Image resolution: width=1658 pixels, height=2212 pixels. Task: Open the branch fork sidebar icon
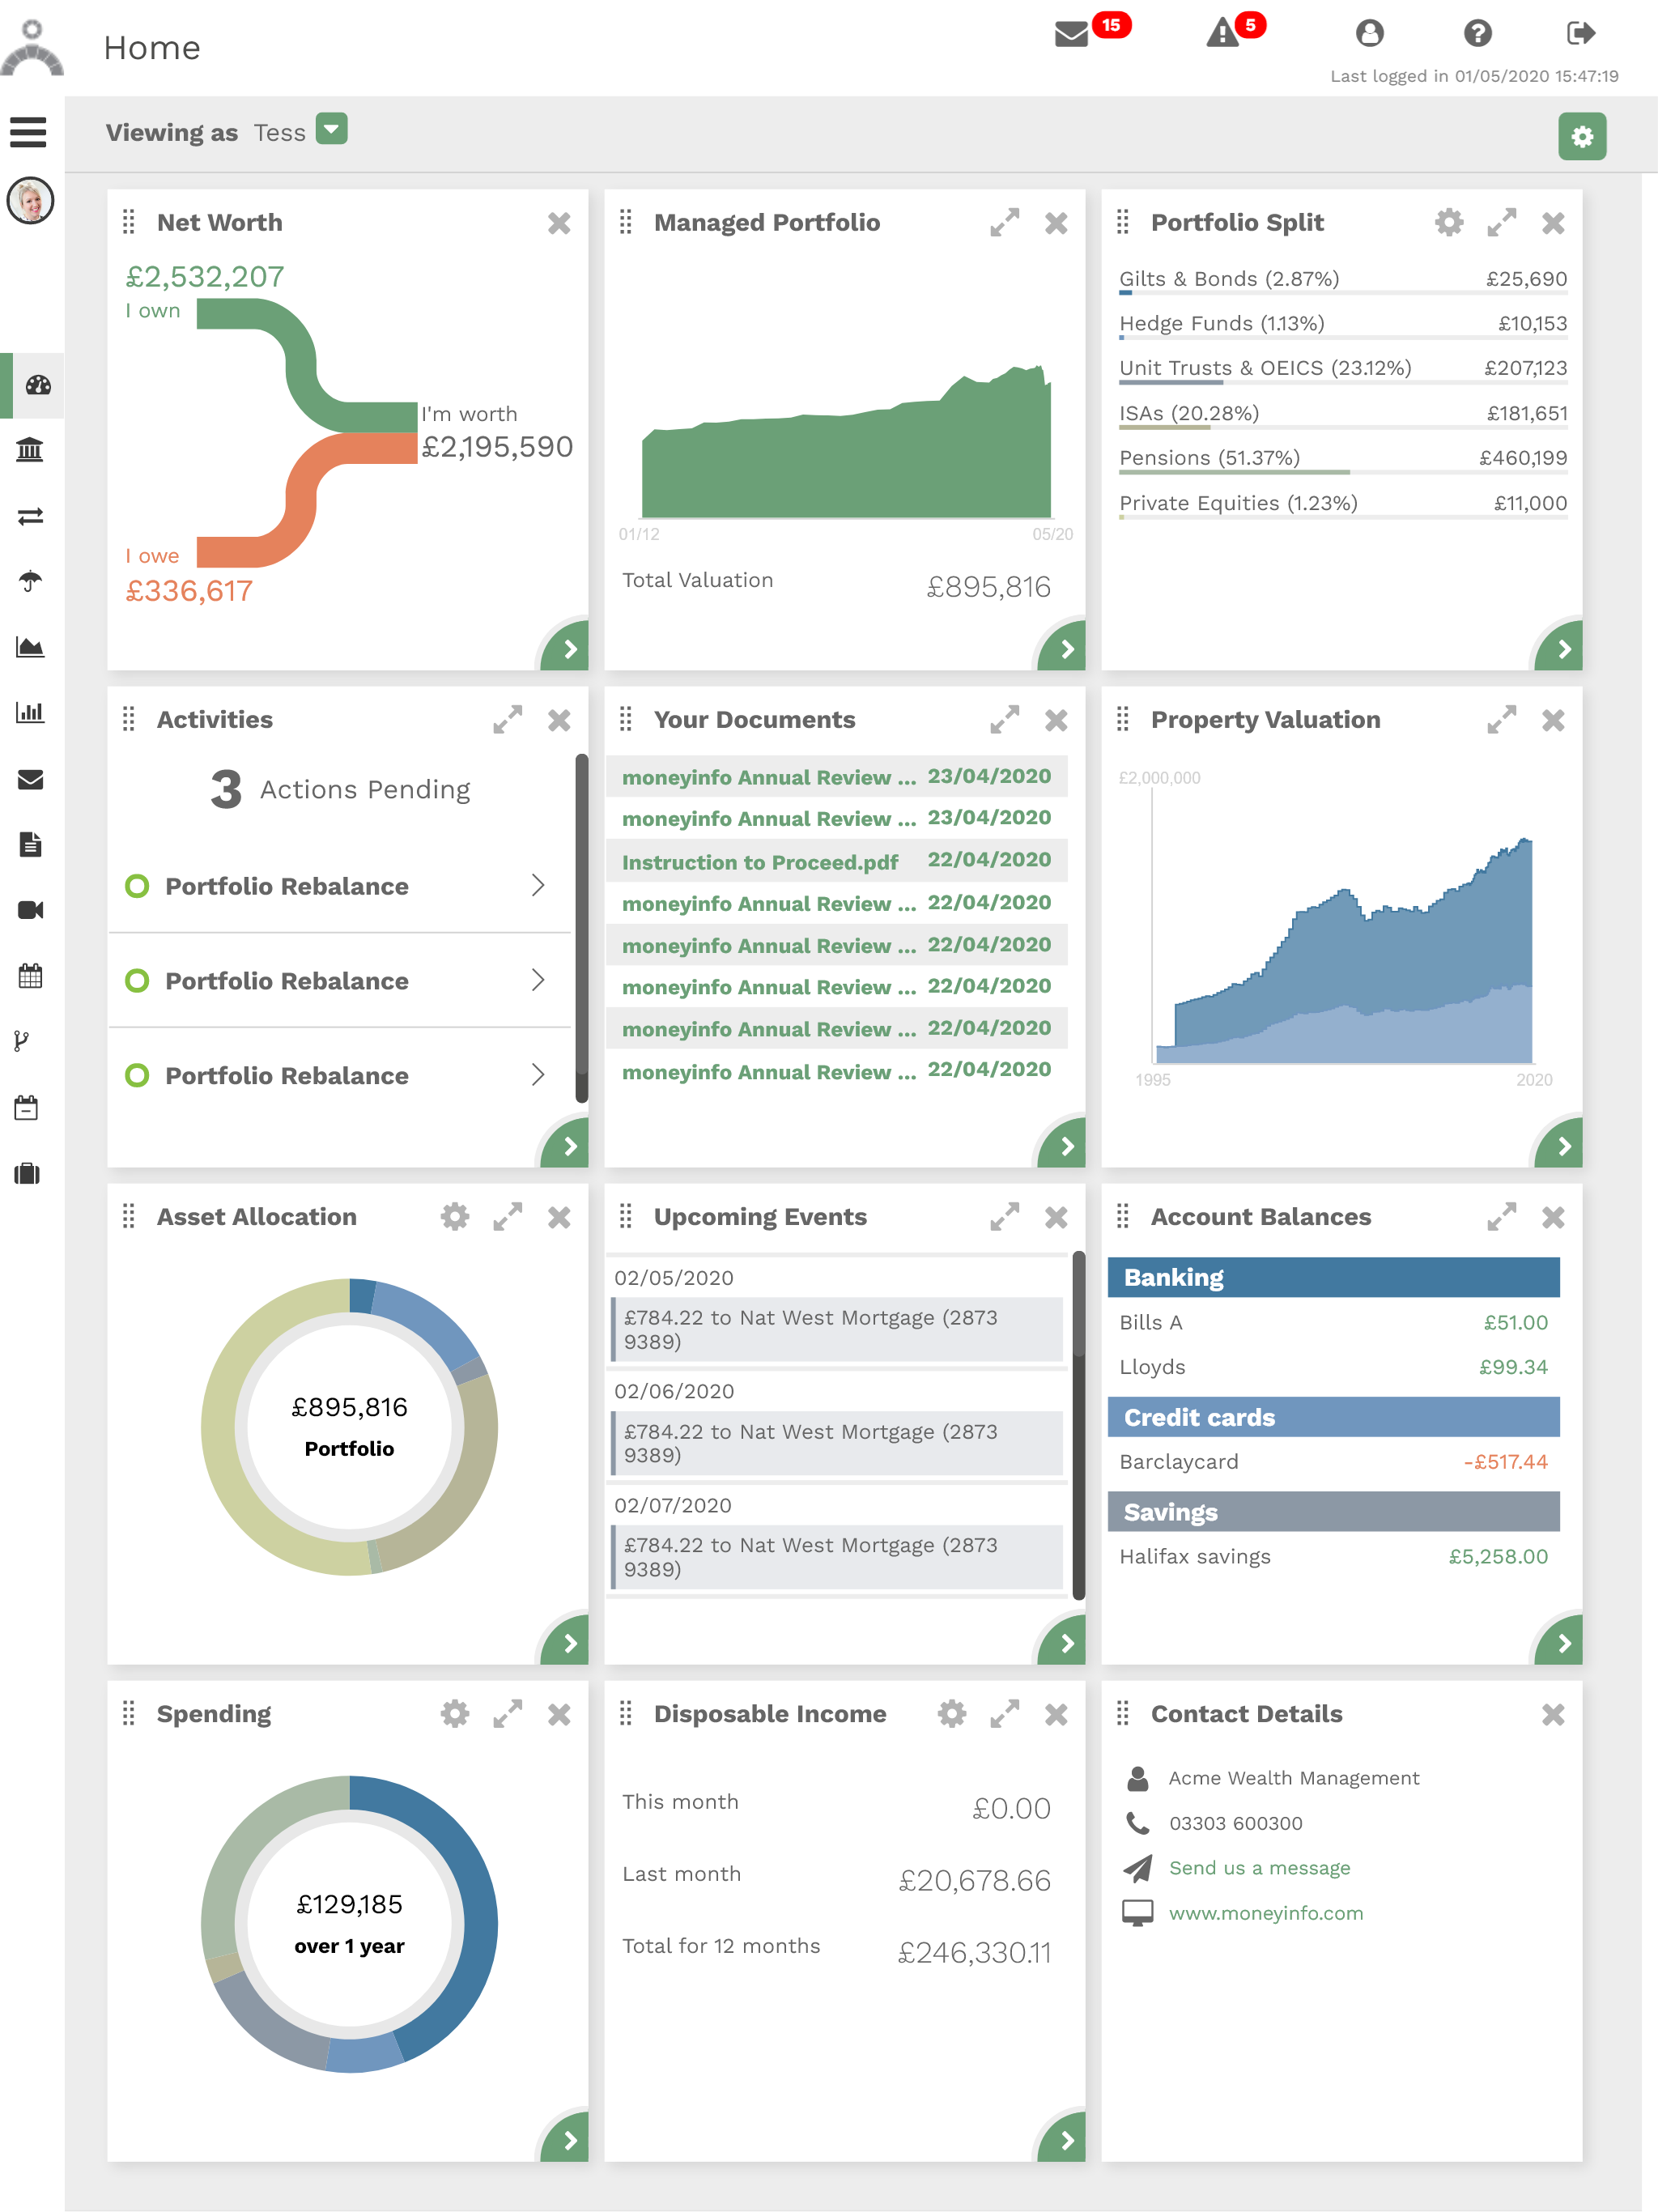click(x=21, y=1041)
